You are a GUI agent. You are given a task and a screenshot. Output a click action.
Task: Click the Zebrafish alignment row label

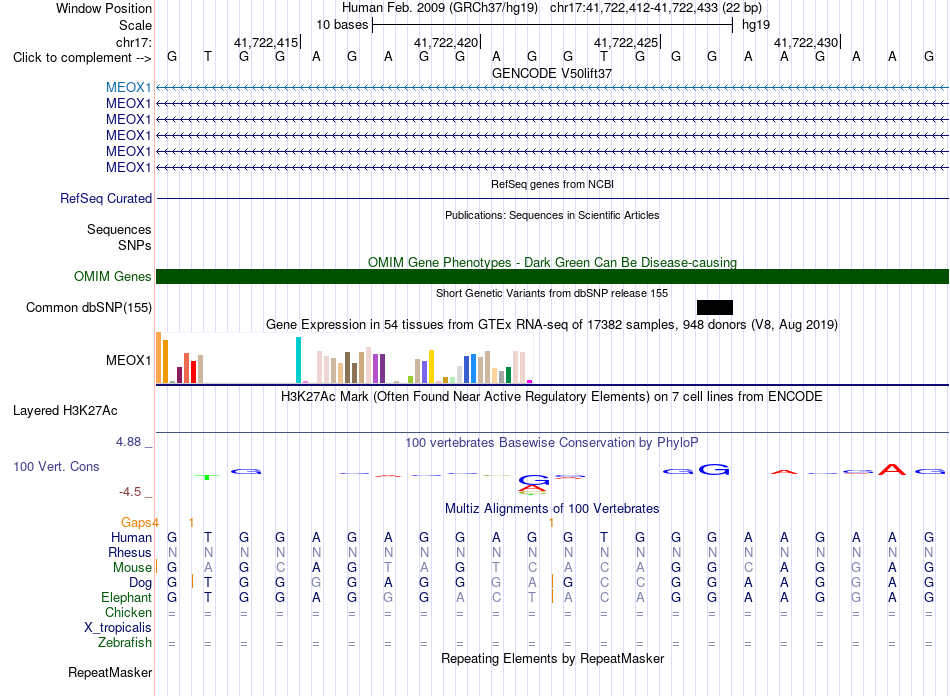(x=125, y=642)
